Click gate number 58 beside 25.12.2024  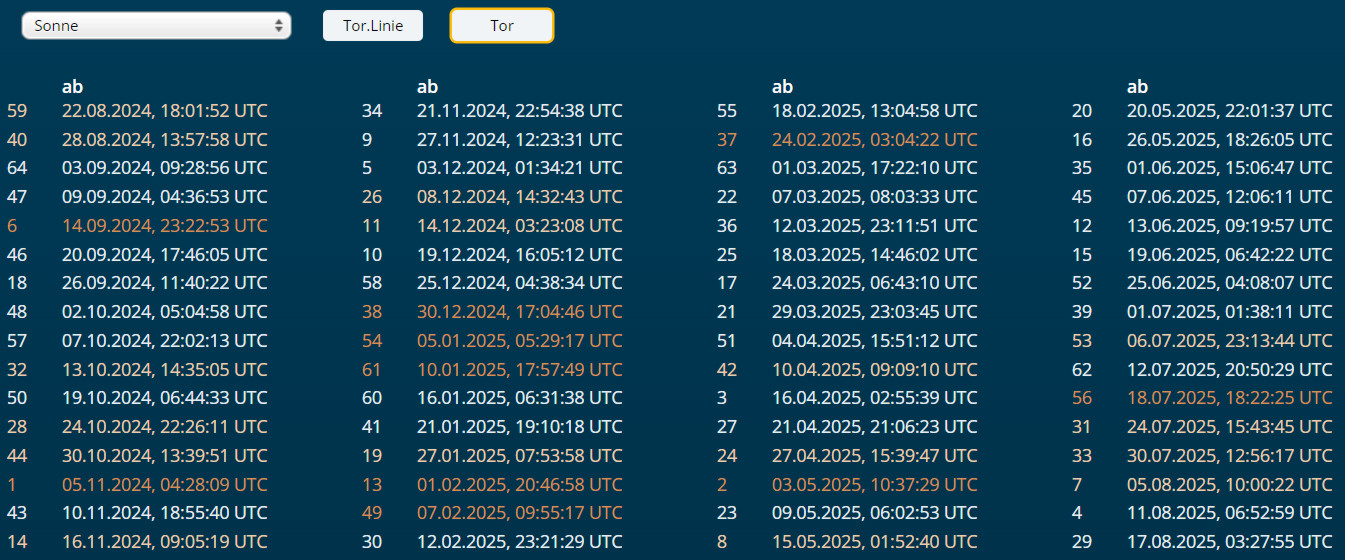coord(372,283)
